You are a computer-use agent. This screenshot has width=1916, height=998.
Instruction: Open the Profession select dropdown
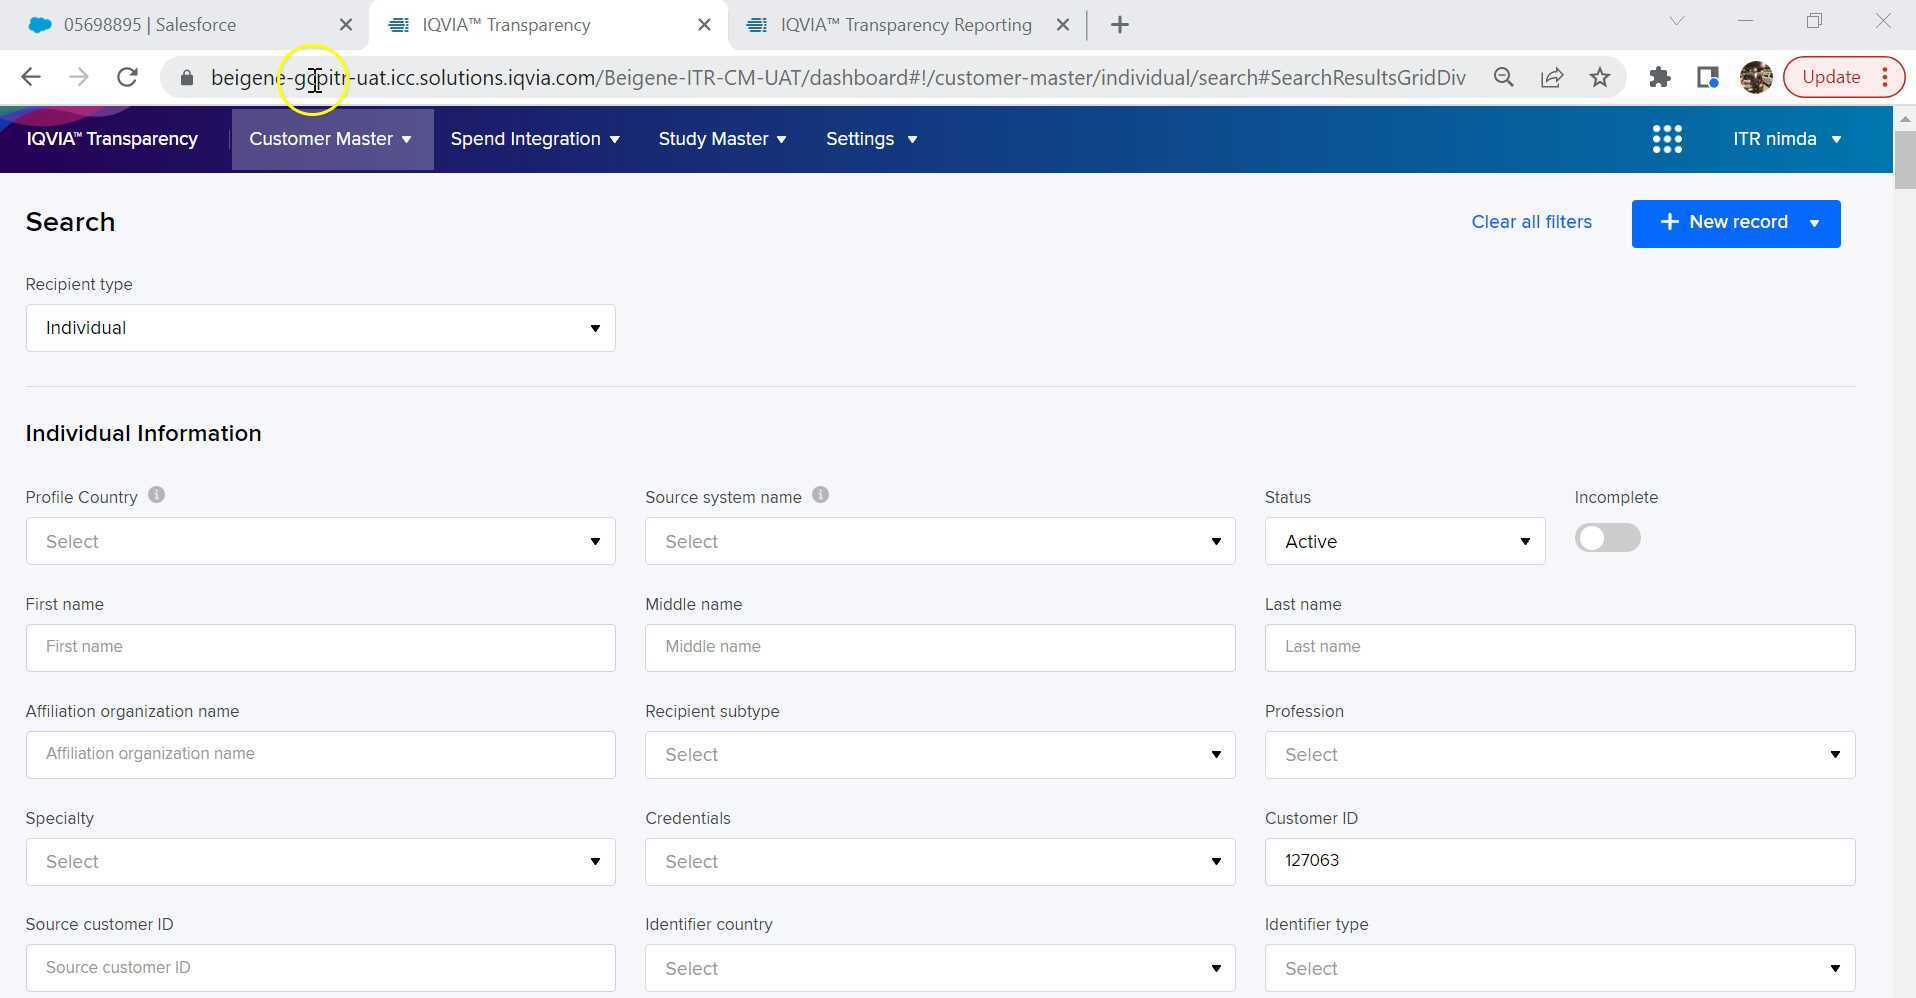click(1559, 755)
